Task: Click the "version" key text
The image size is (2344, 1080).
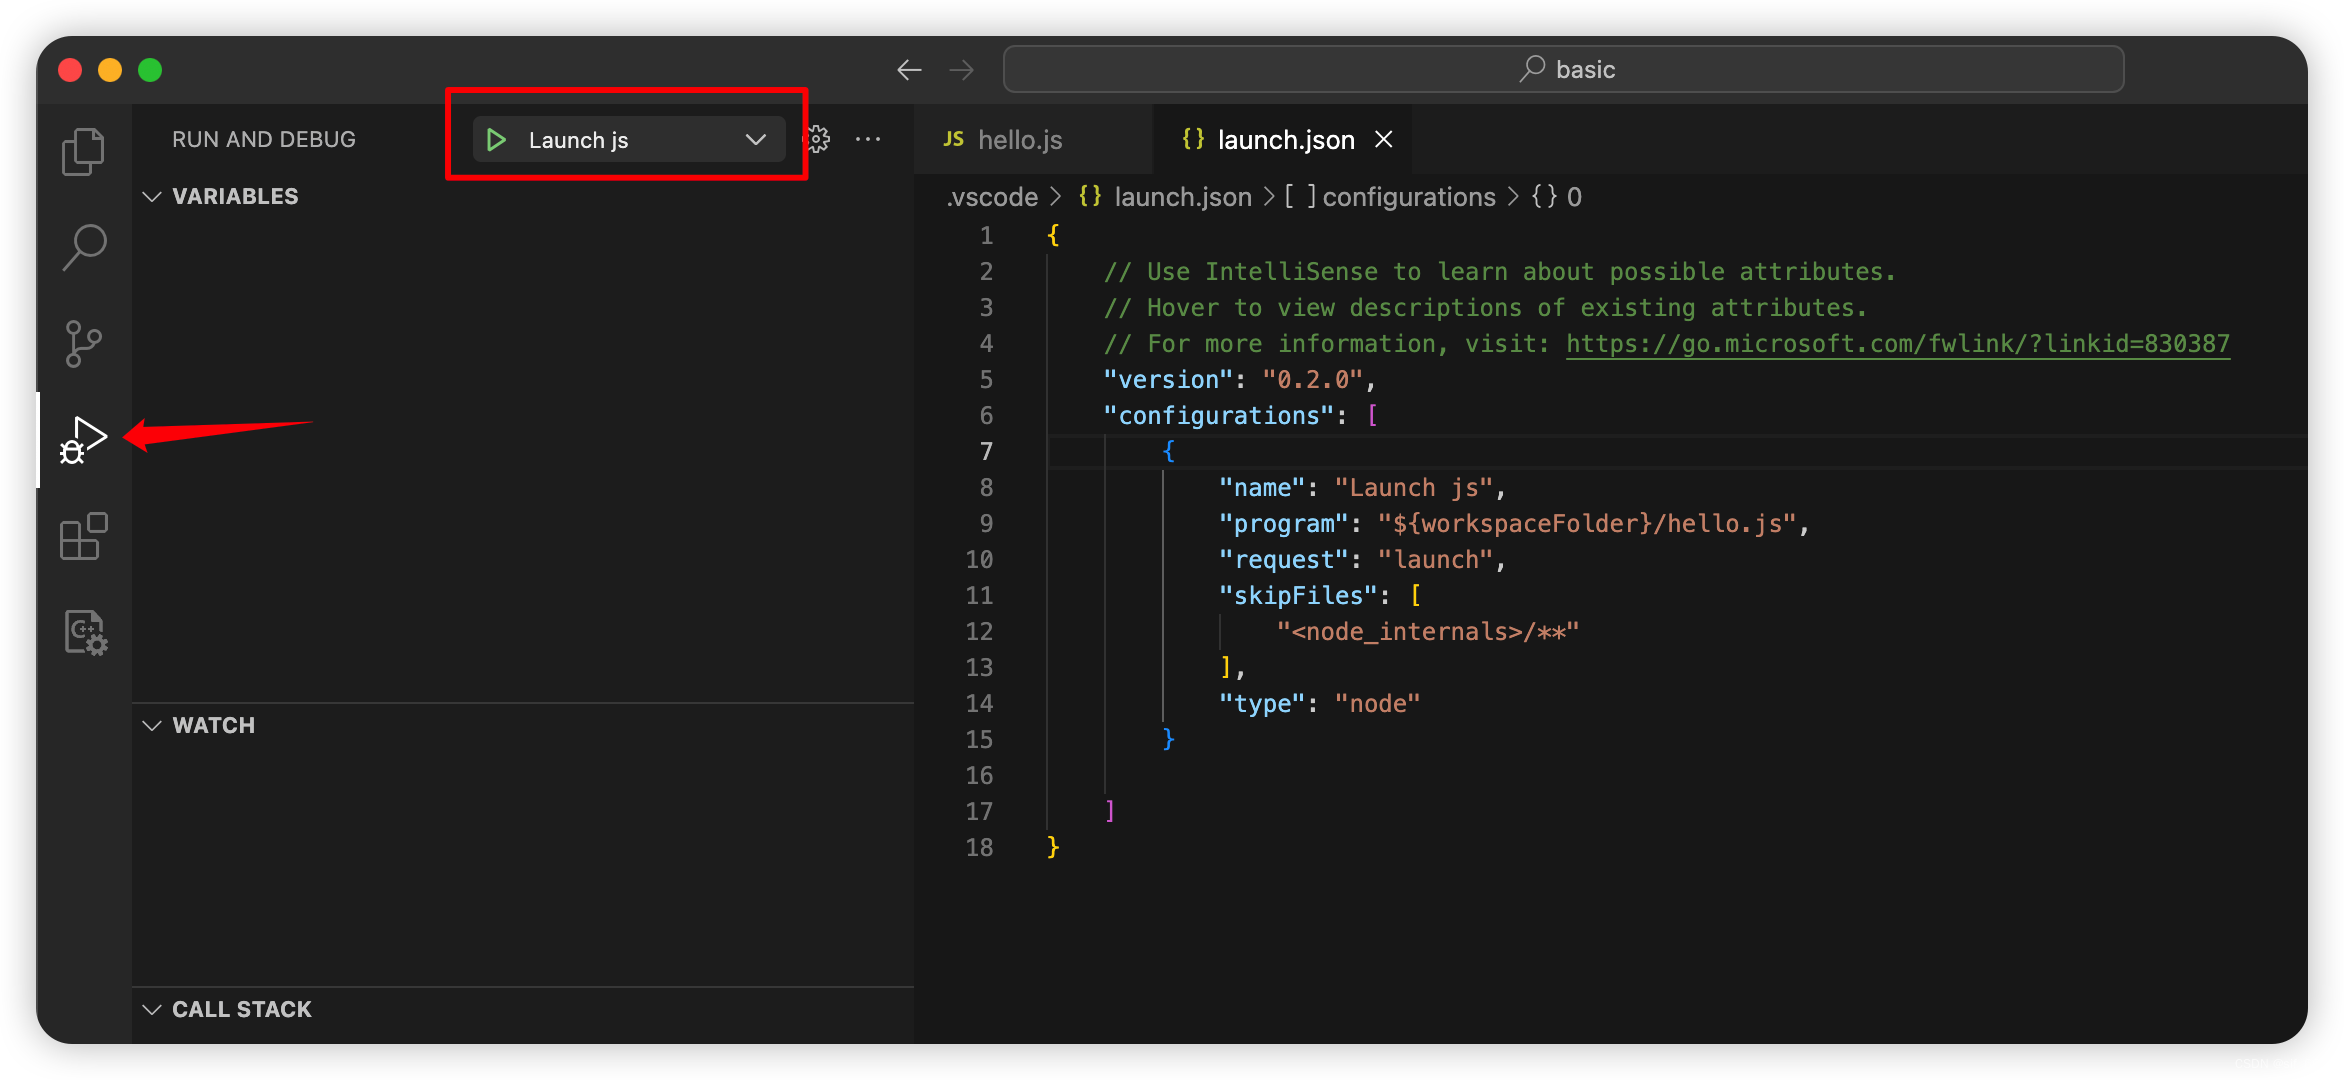Action: click(1168, 379)
